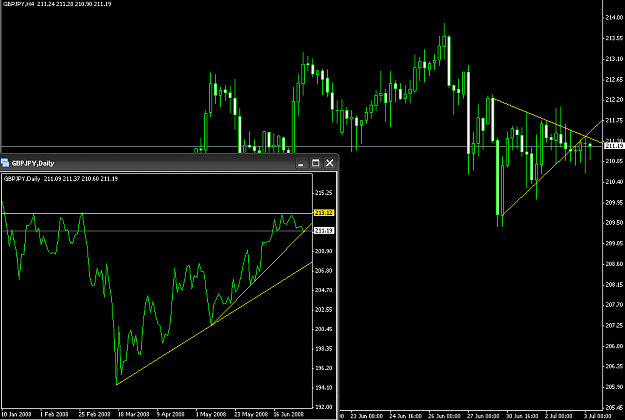Click the GBPJPY,Daily window title text
The height and width of the screenshot is (420, 625).
point(33,163)
